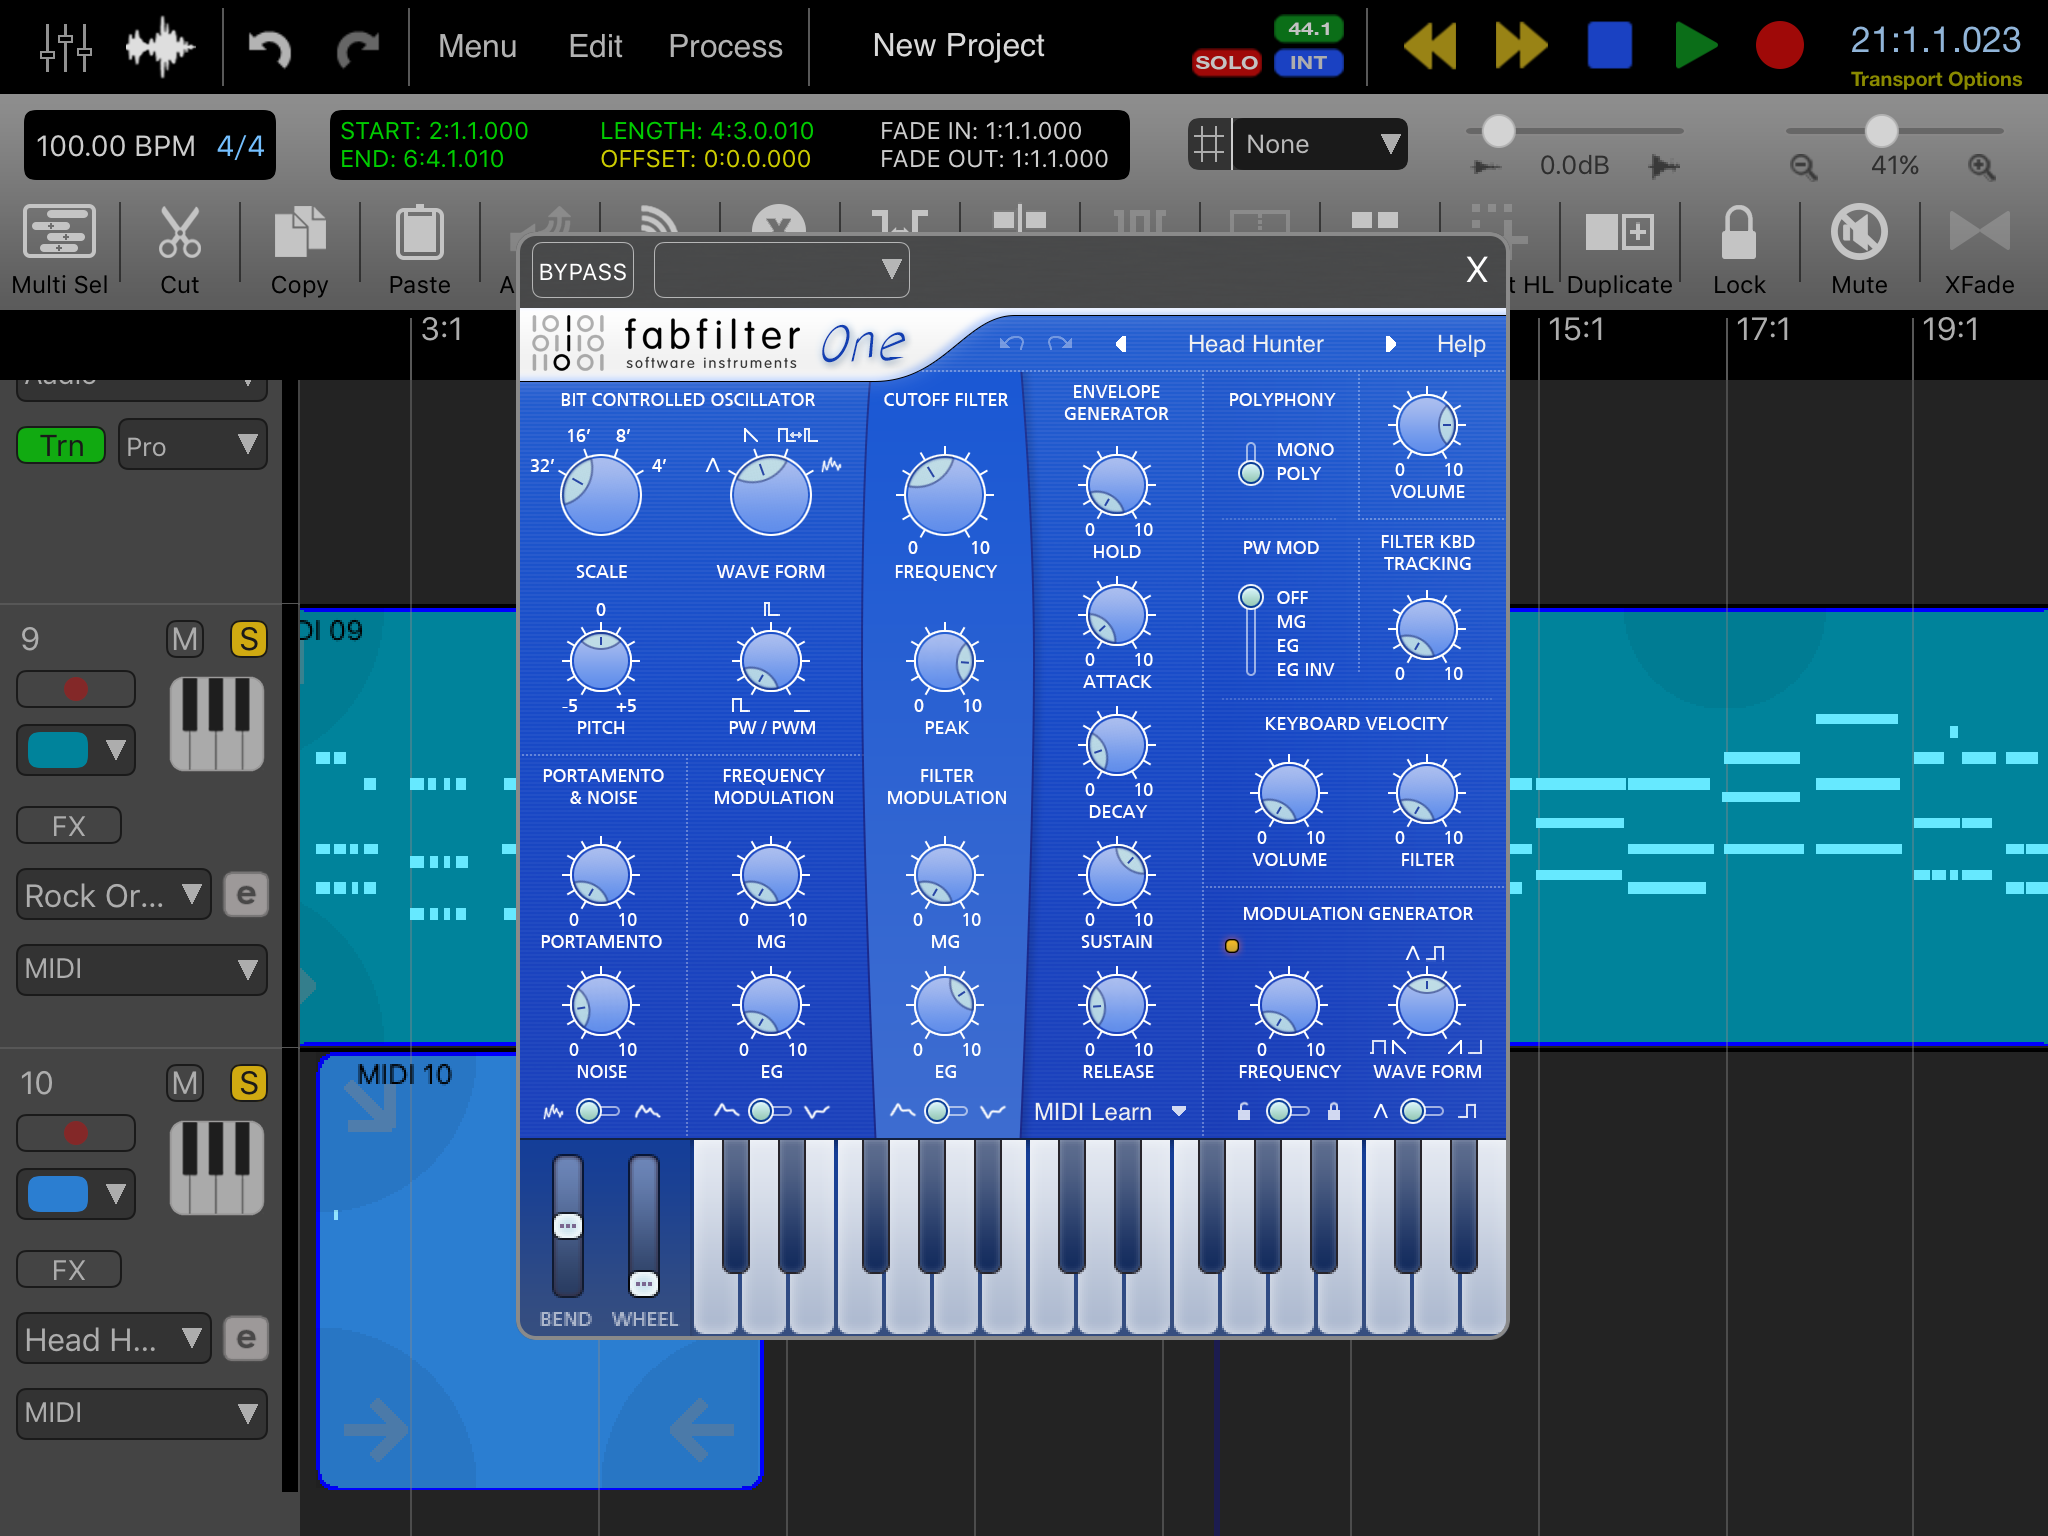The height and width of the screenshot is (1536, 2048).
Task: Start recording with the red record button
Action: [1780, 45]
